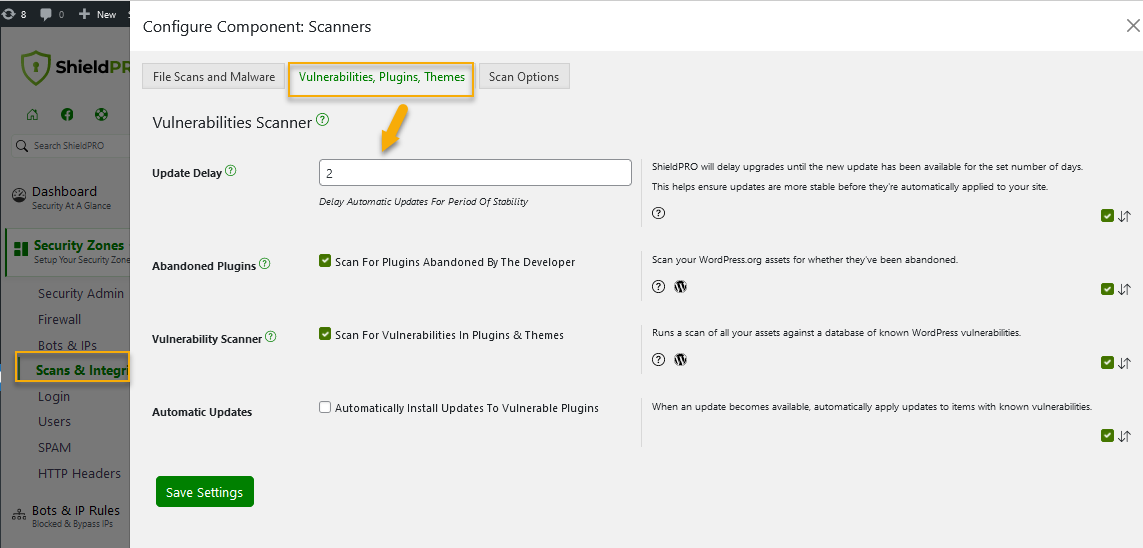
Task: Open help icon beside Update Delay label
Action: [230, 171]
